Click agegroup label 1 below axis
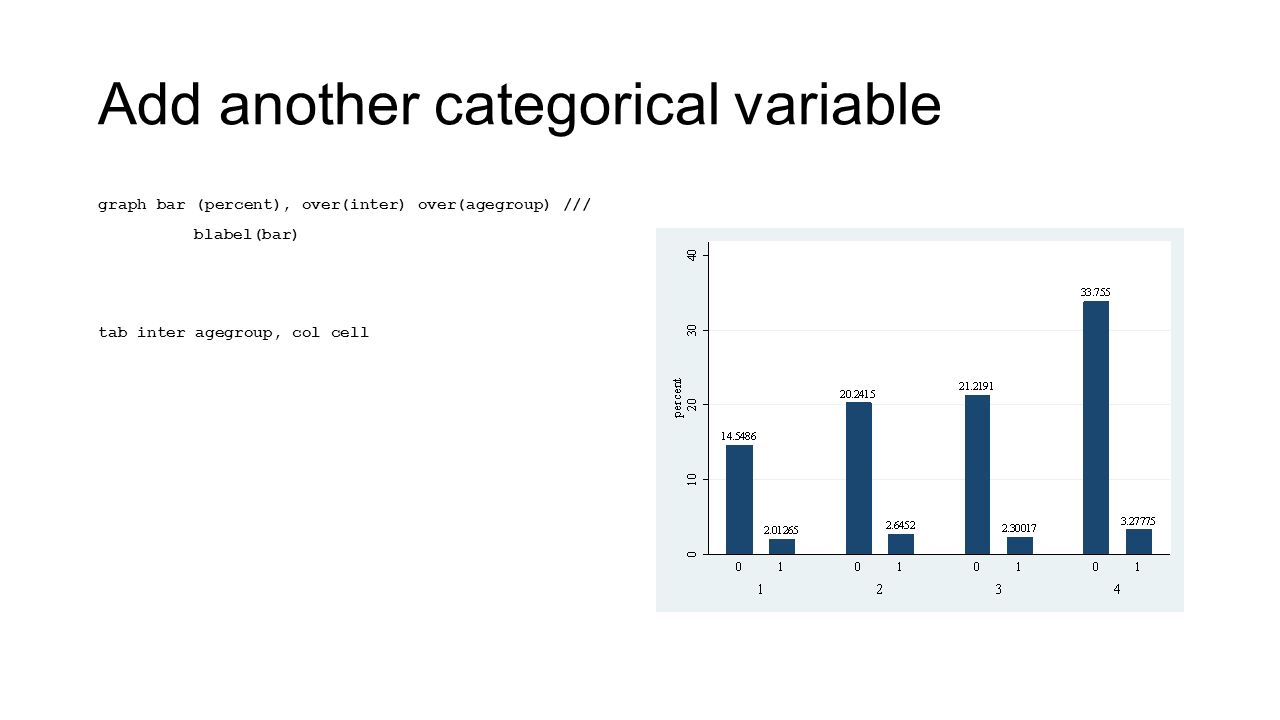The image size is (1280, 720). click(x=760, y=589)
